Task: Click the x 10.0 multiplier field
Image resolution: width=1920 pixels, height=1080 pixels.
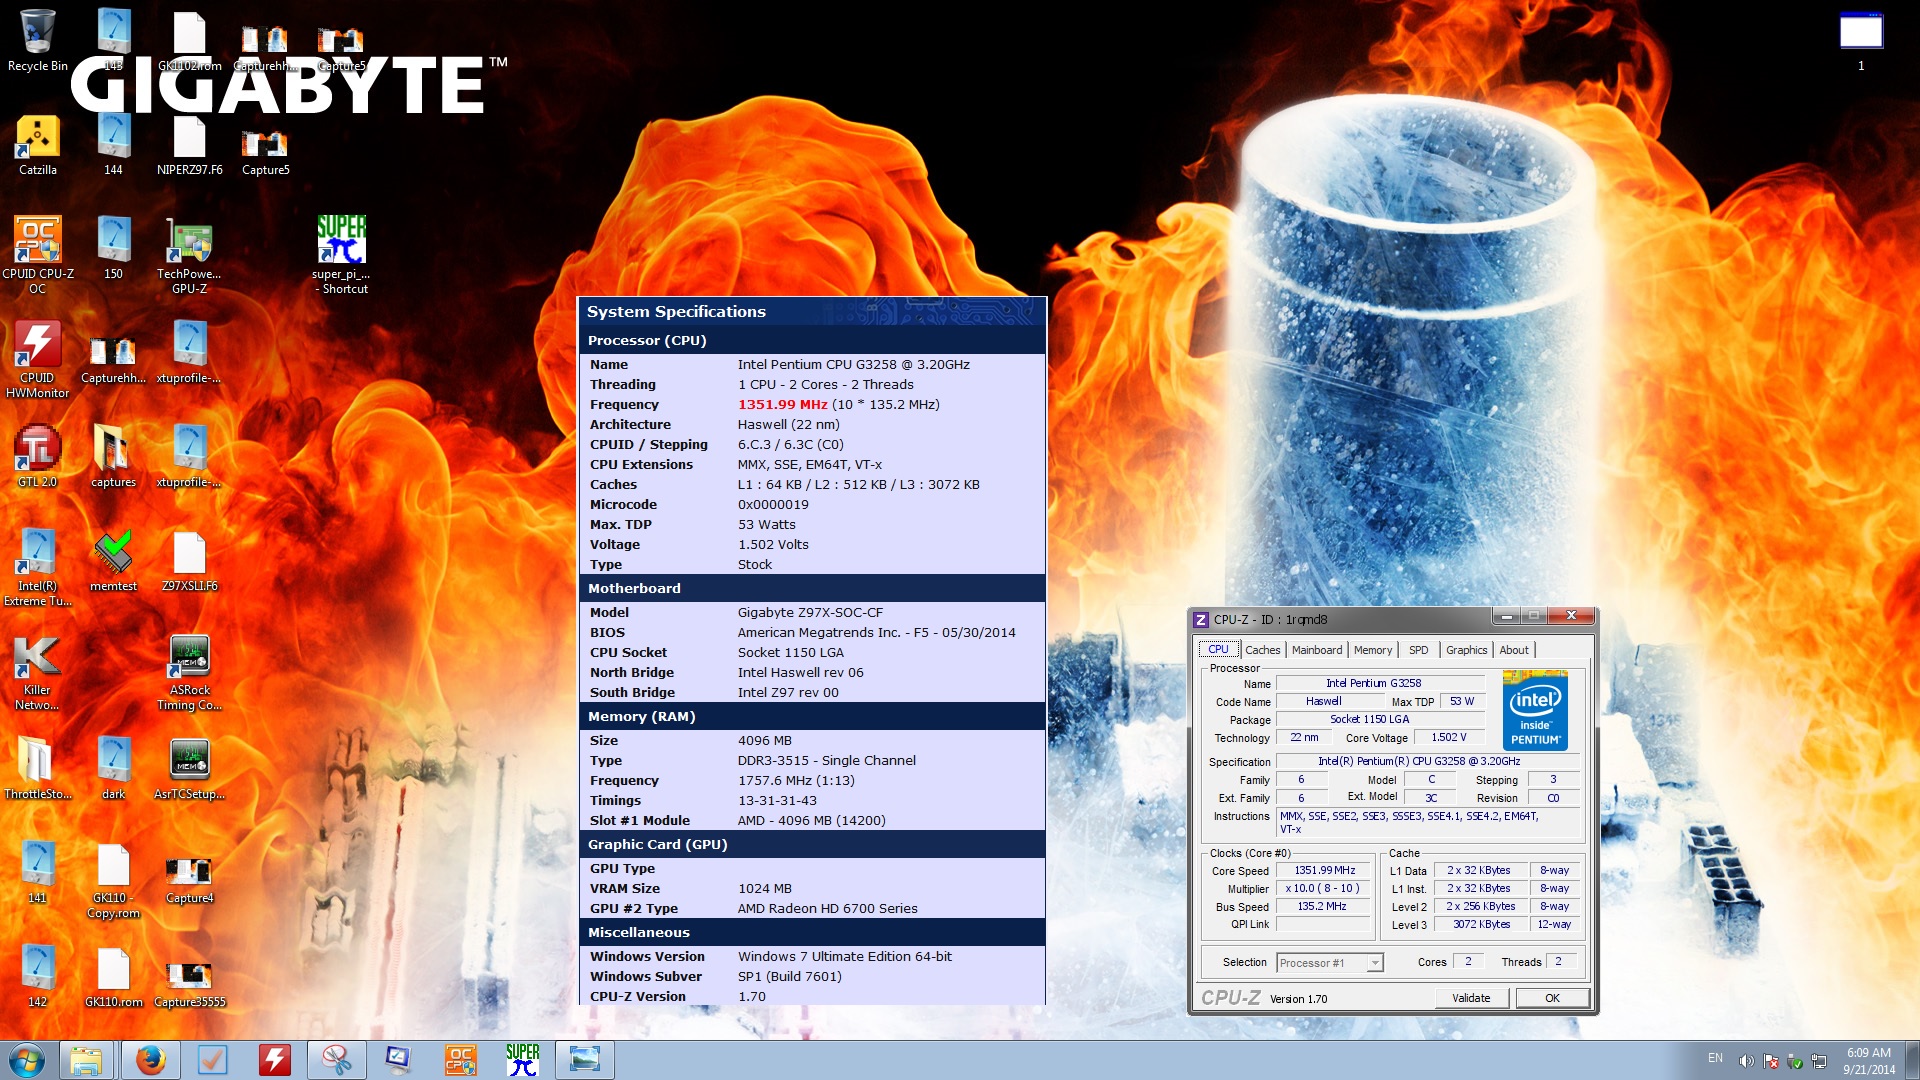Action: [x=1325, y=889]
